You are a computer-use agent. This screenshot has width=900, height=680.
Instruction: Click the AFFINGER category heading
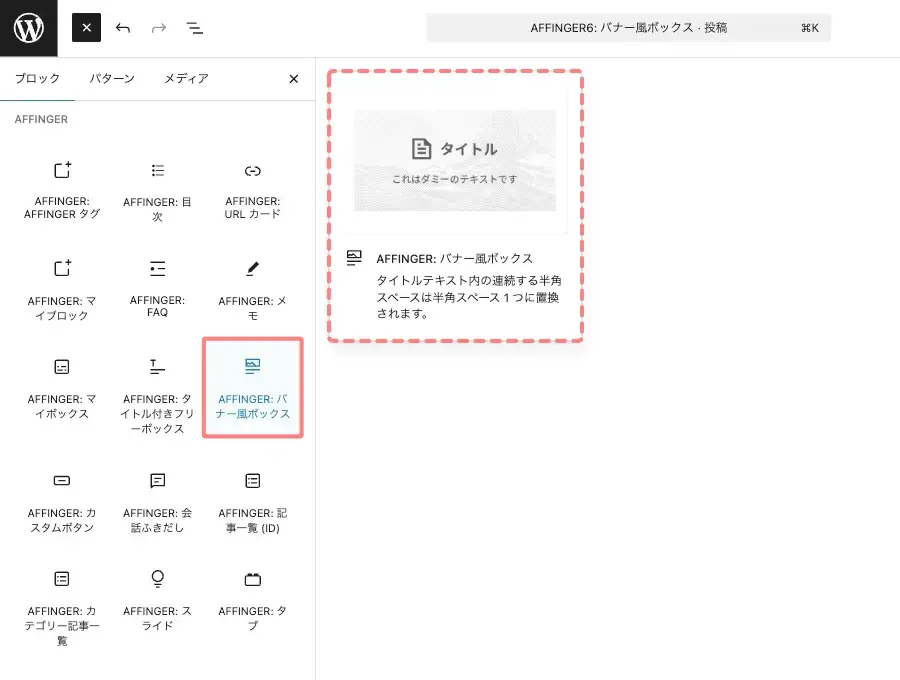(41, 119)
